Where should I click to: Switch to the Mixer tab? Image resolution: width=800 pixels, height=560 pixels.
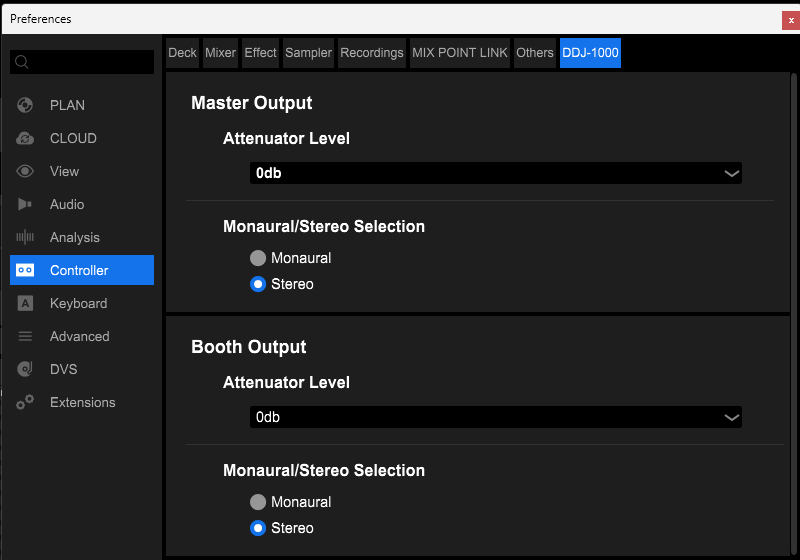click(x=220, y=53)
